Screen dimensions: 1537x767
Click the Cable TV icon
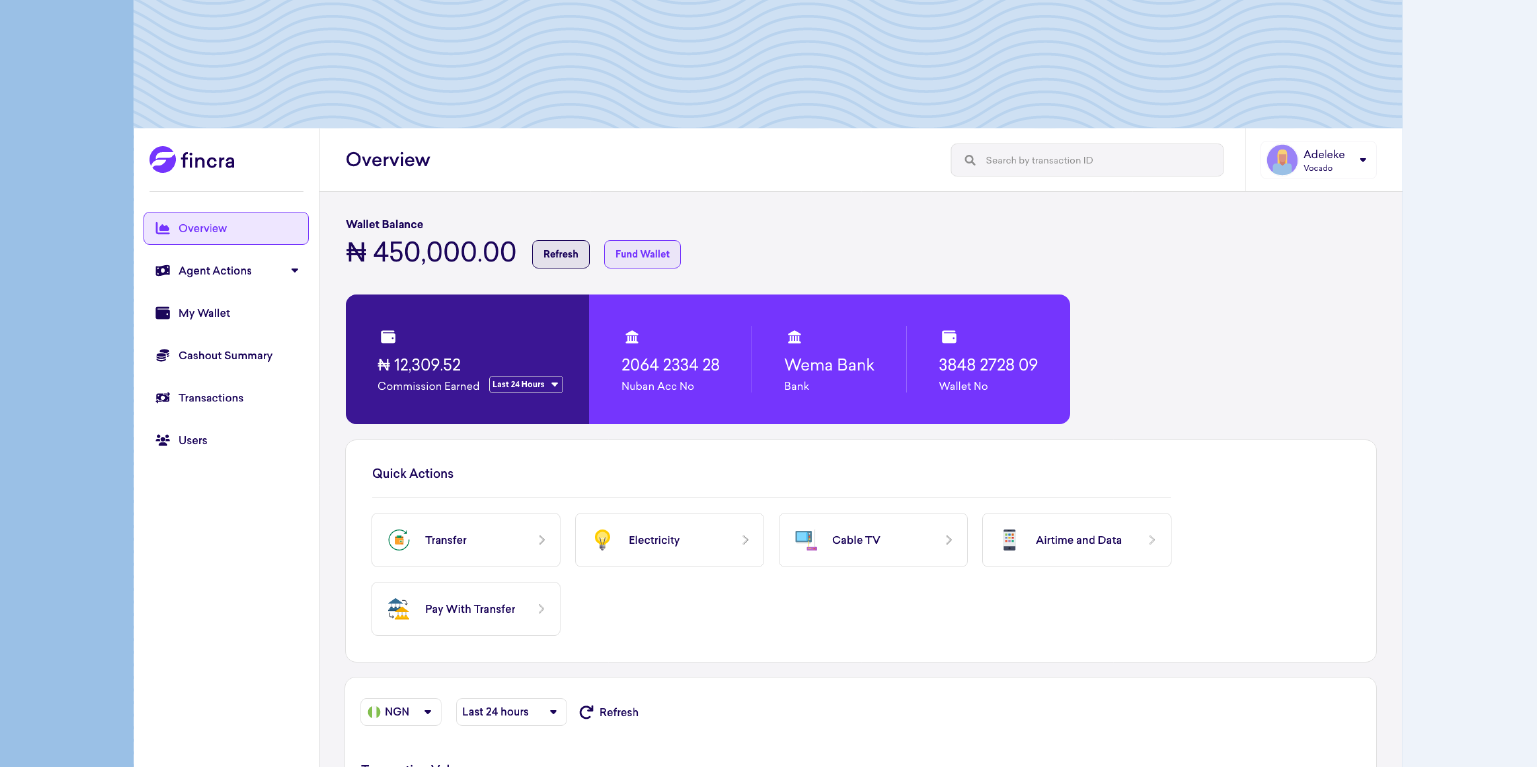point(806,540)
